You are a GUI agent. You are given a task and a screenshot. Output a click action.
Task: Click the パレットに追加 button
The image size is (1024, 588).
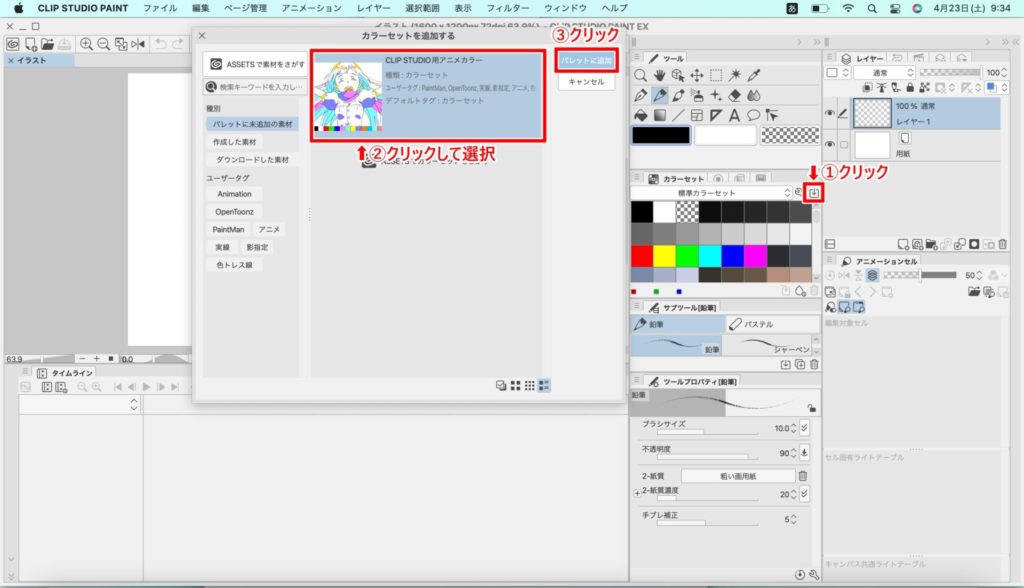586,61
